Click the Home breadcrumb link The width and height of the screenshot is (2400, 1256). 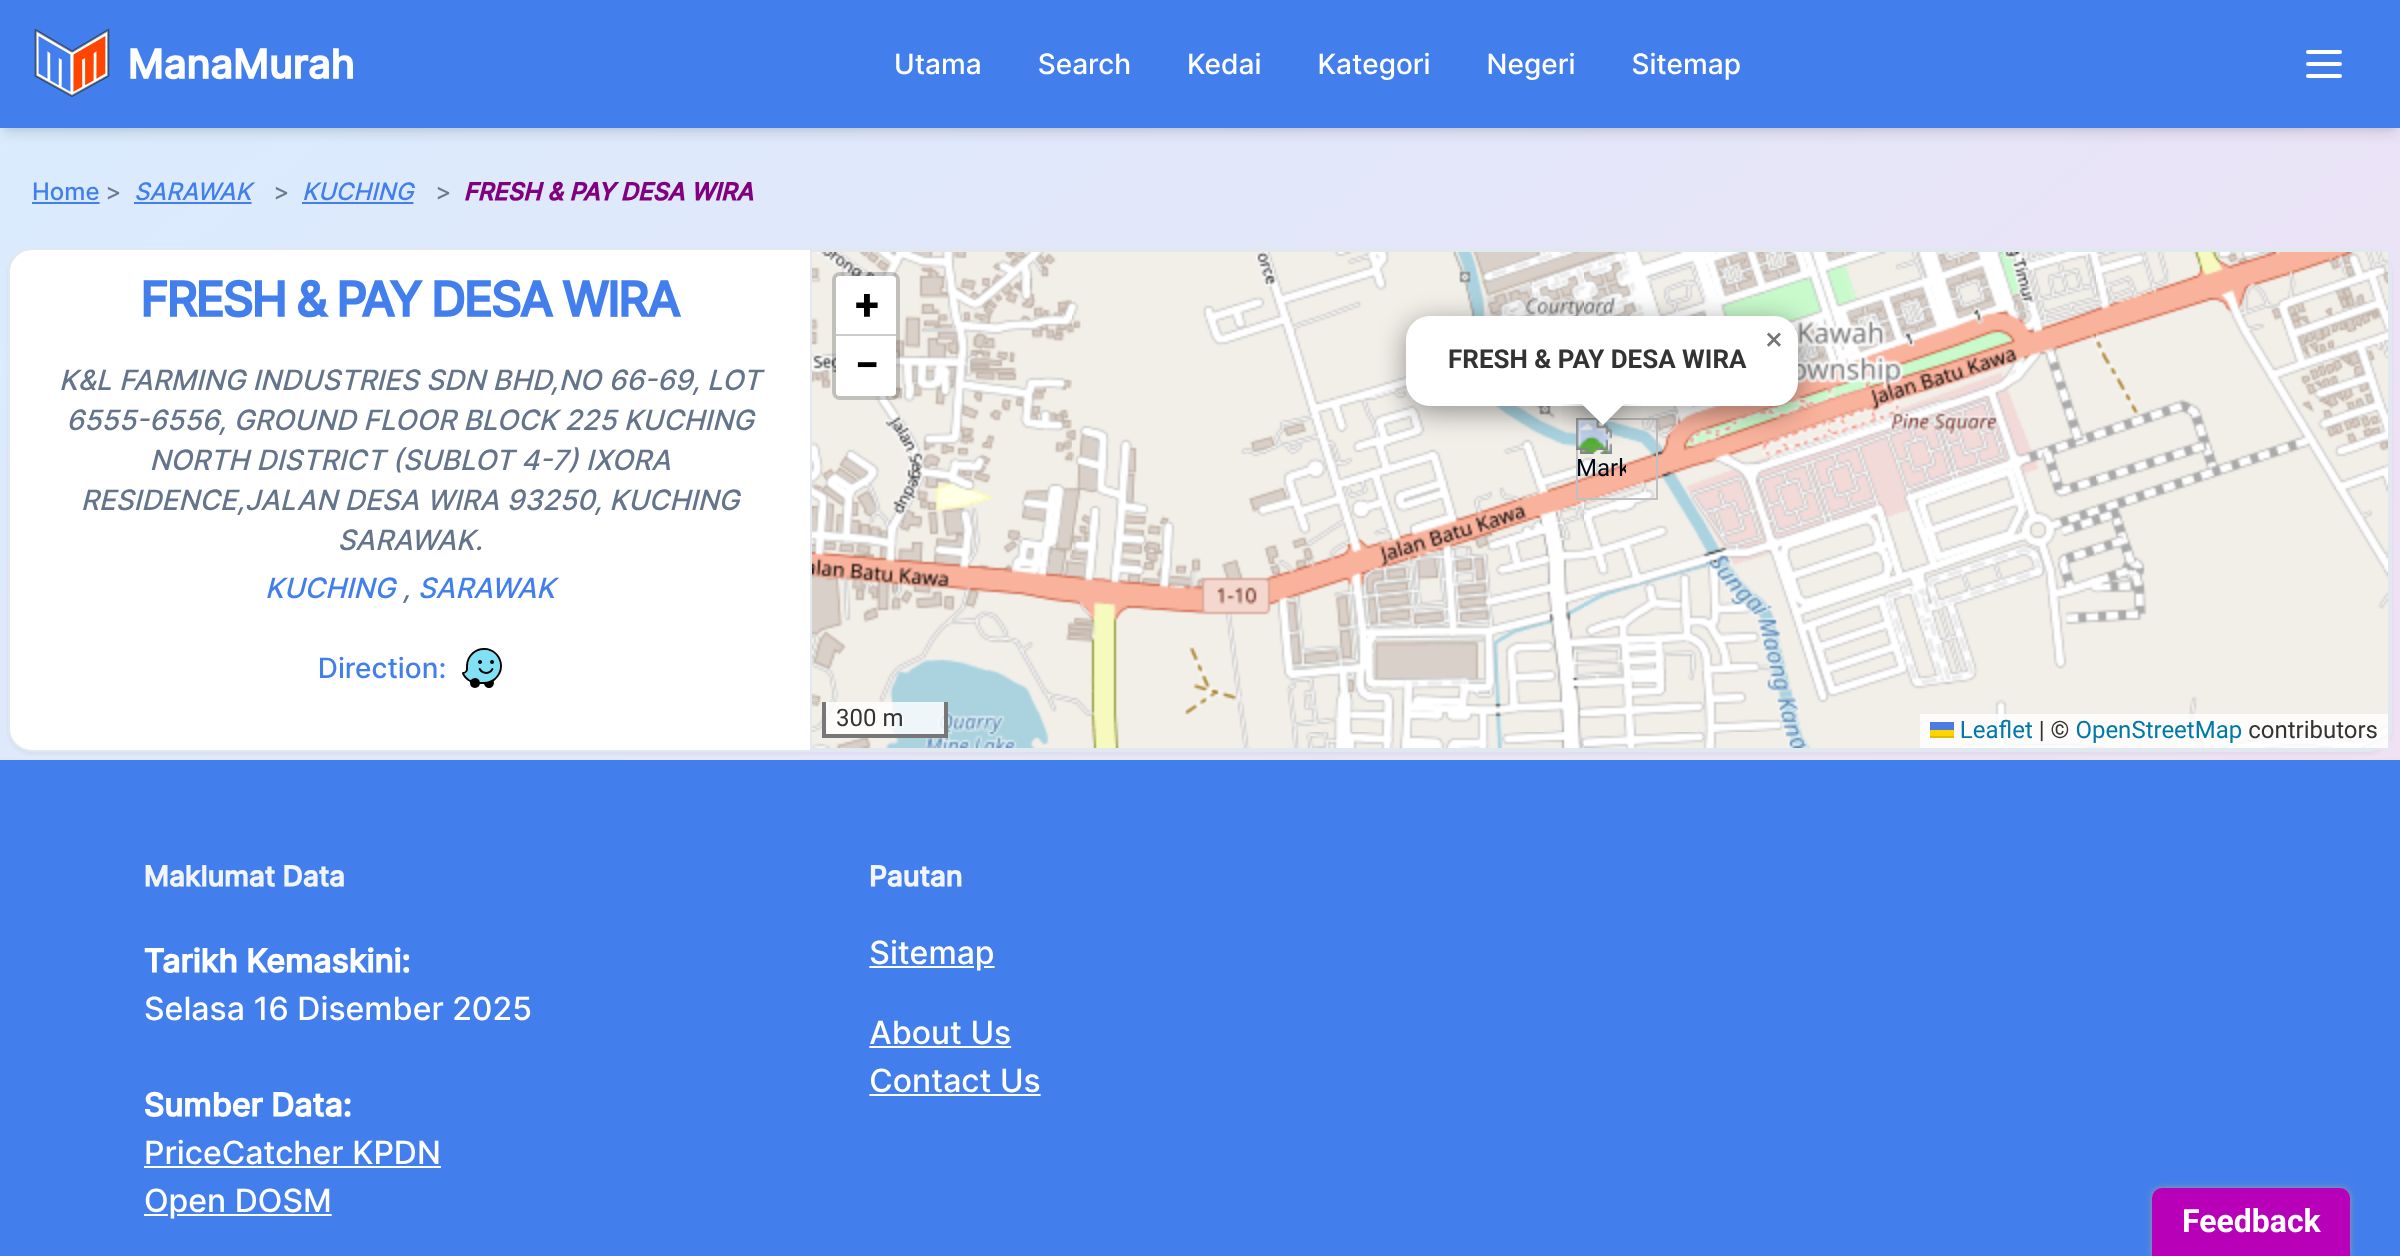[x=65, y=191]
